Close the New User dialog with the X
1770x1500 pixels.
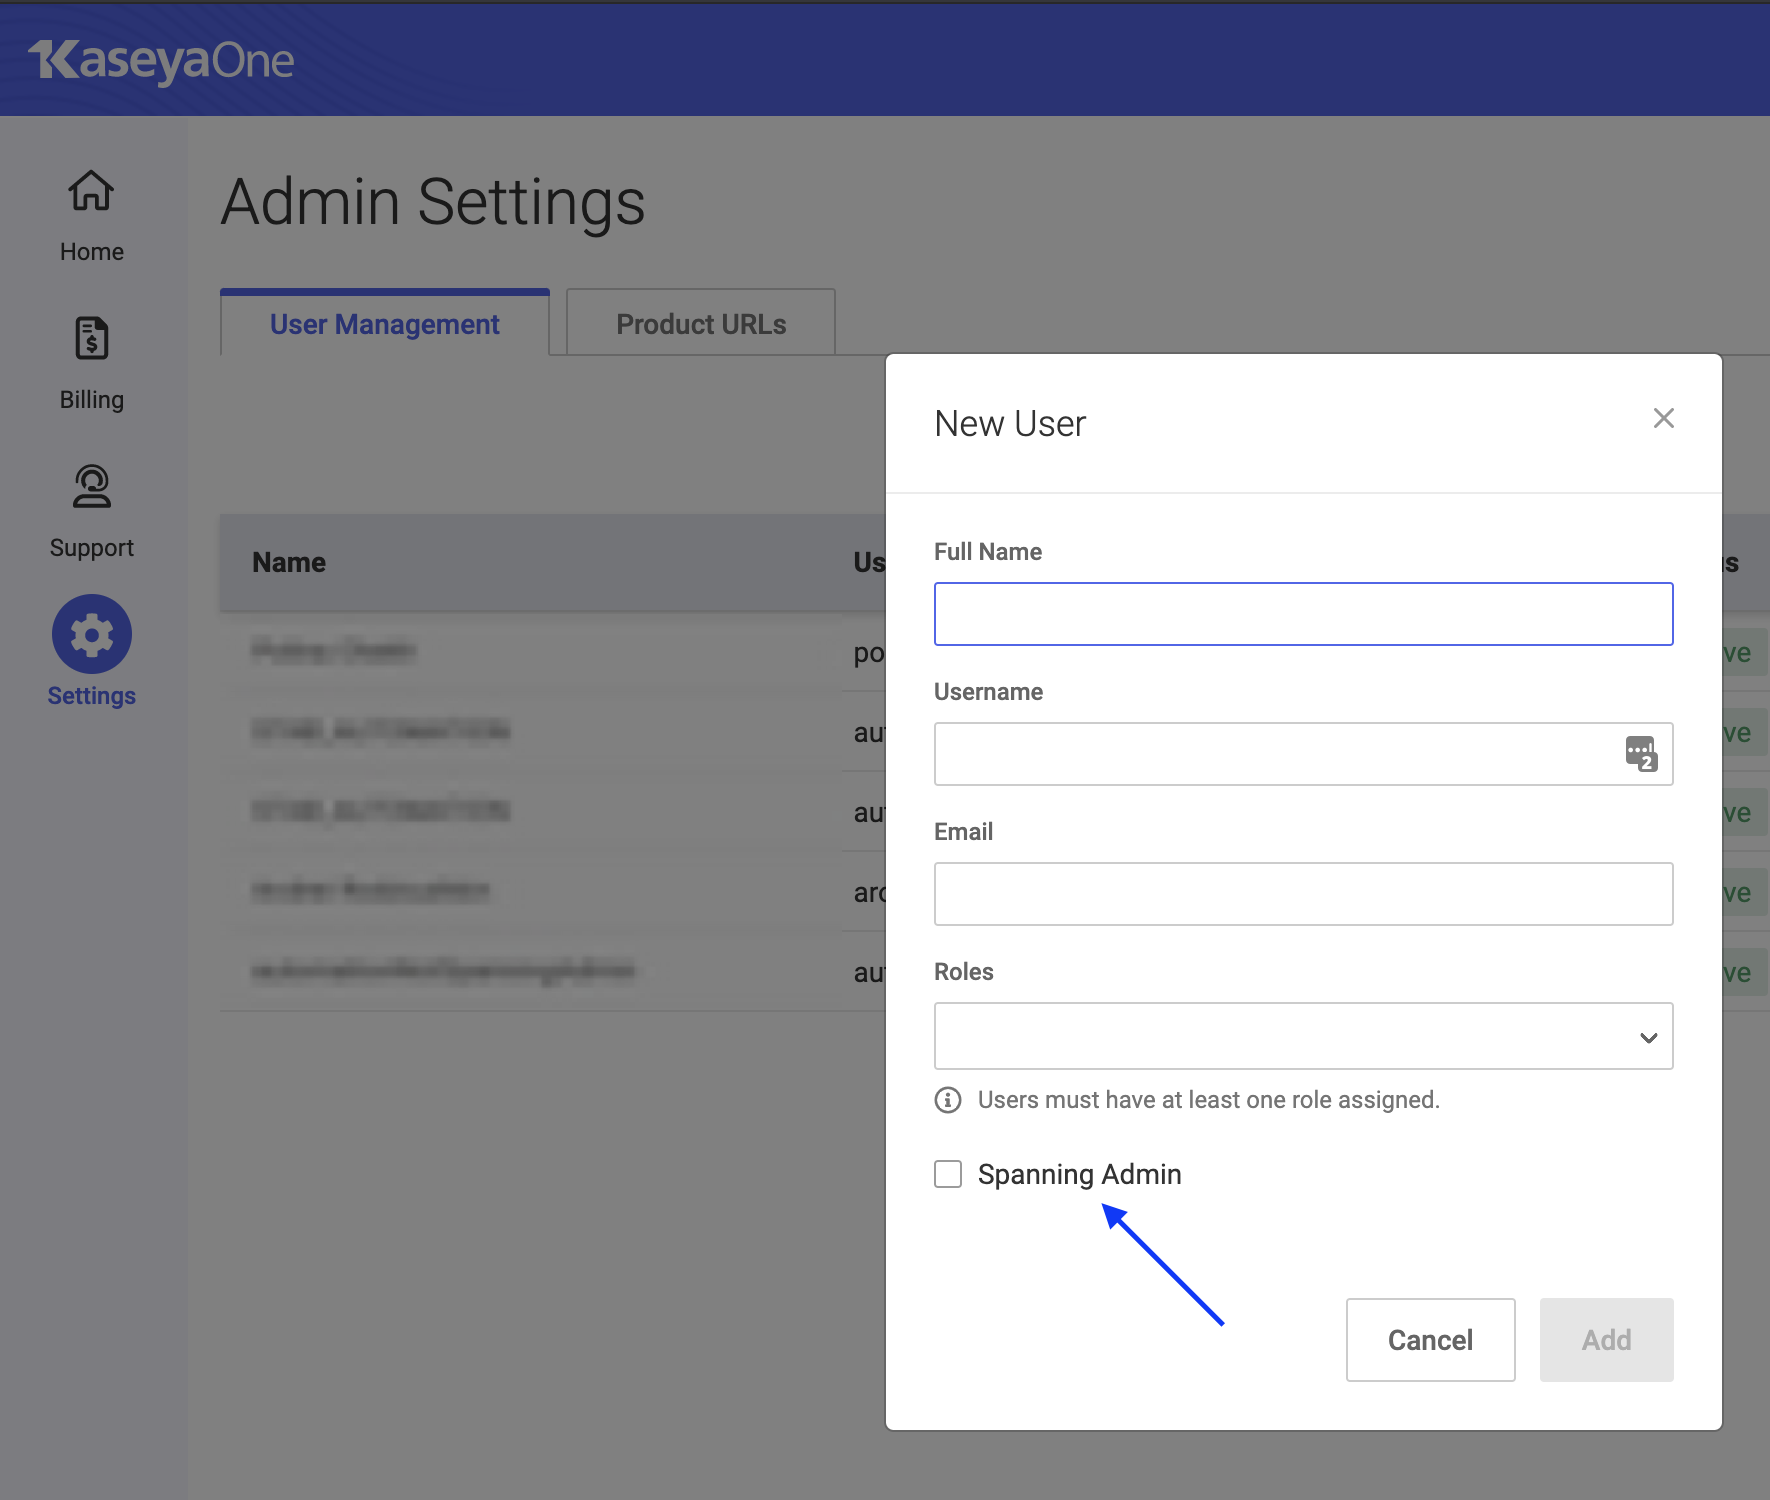pos(1663,419)
